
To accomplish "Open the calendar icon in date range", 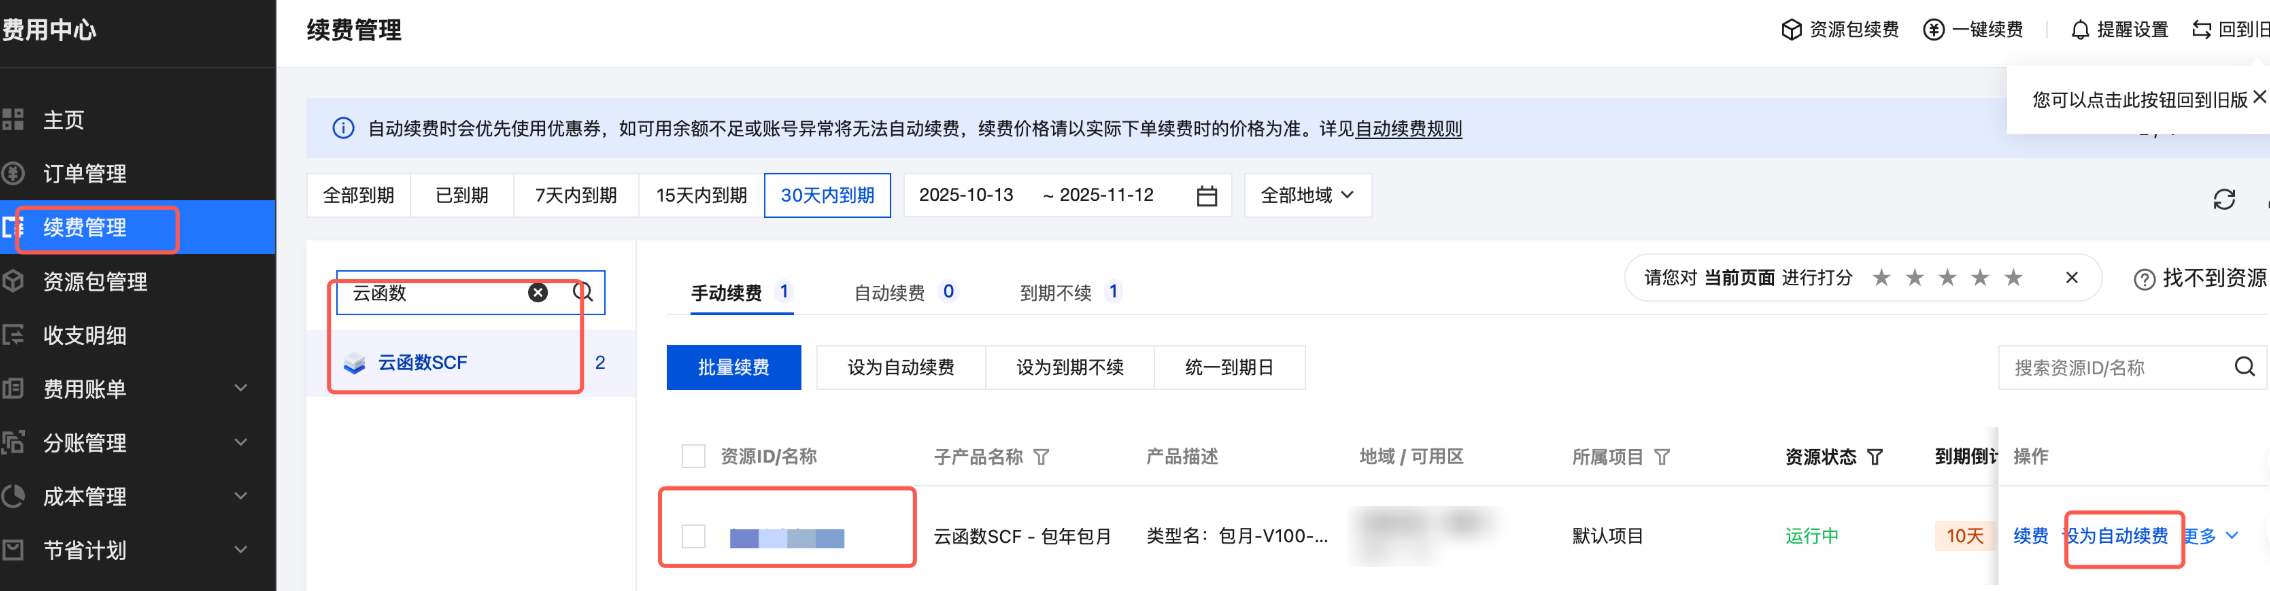I will (1207, 196).
